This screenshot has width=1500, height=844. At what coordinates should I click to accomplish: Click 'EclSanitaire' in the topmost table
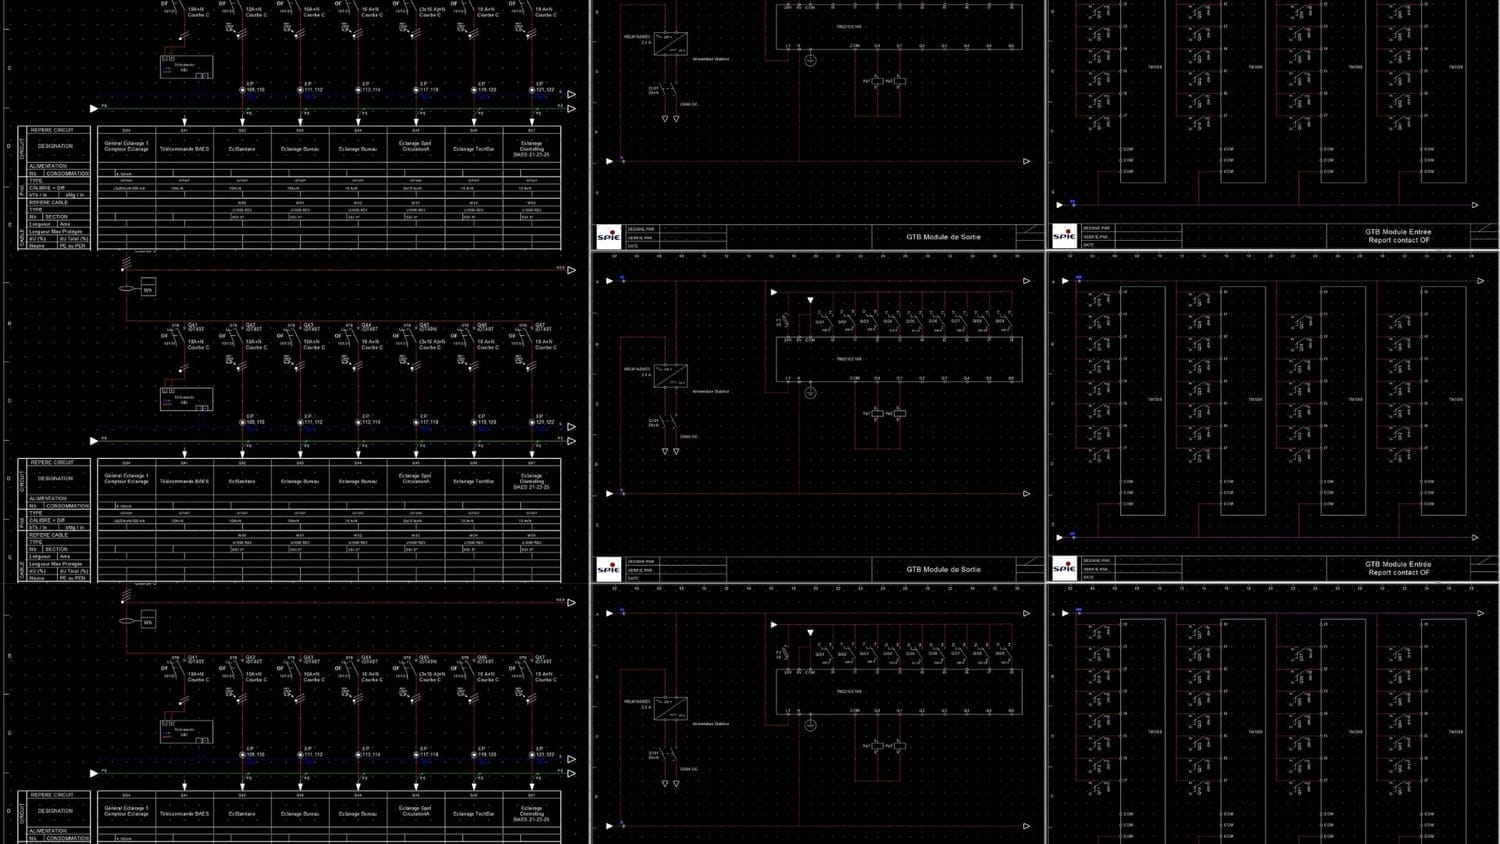tap(242, 148)
